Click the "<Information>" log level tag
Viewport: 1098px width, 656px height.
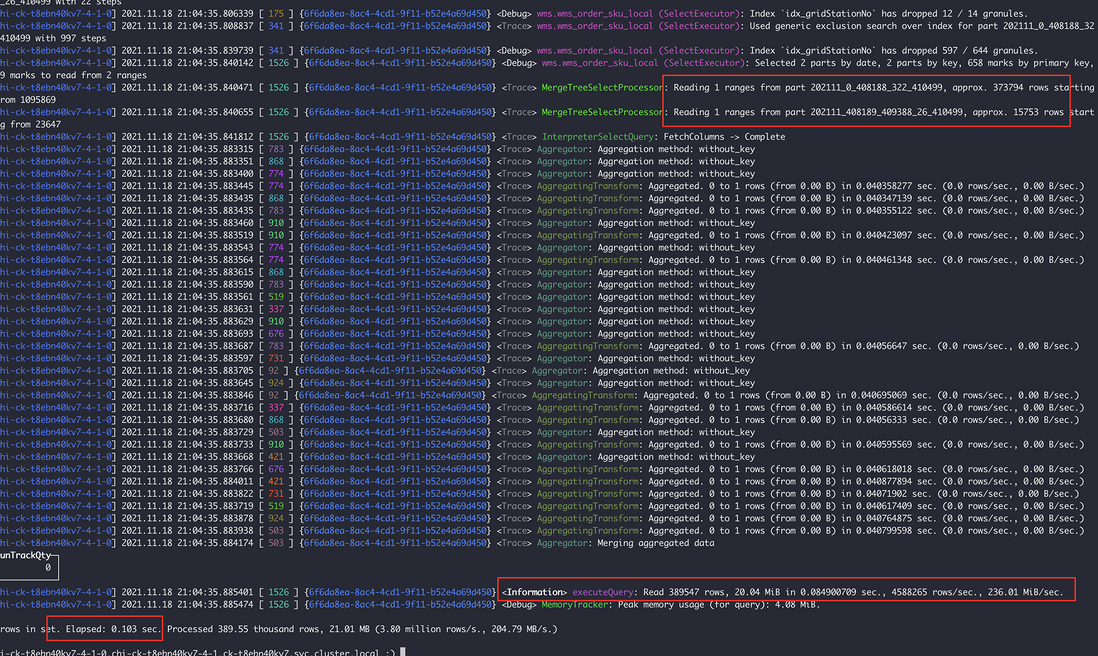click(x=534, y=592)
